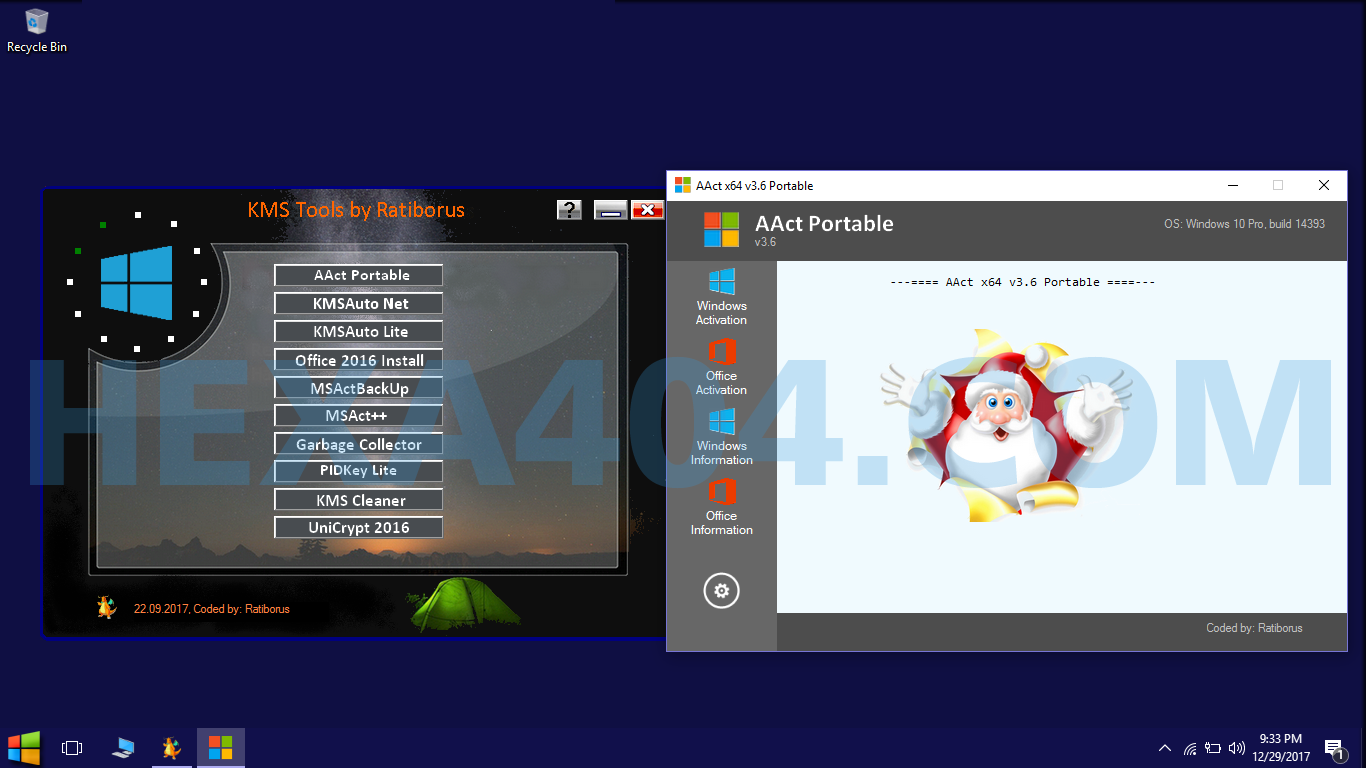This screenshot has width=1366, height=768.
Task: Open Action Center notifications icon
Action: click(1334, 748)
